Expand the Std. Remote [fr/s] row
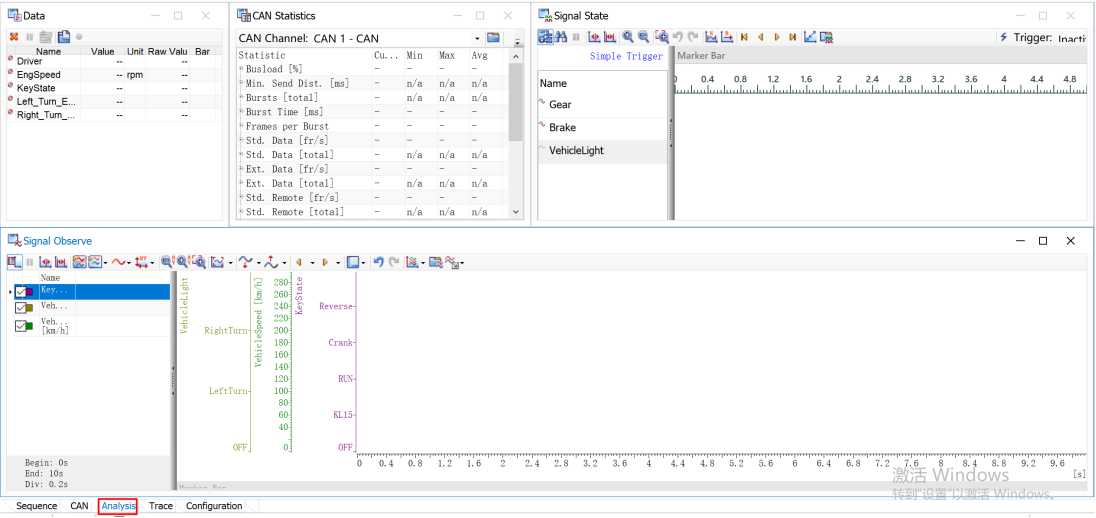The image size is (1096, 518). click(241, 198)
